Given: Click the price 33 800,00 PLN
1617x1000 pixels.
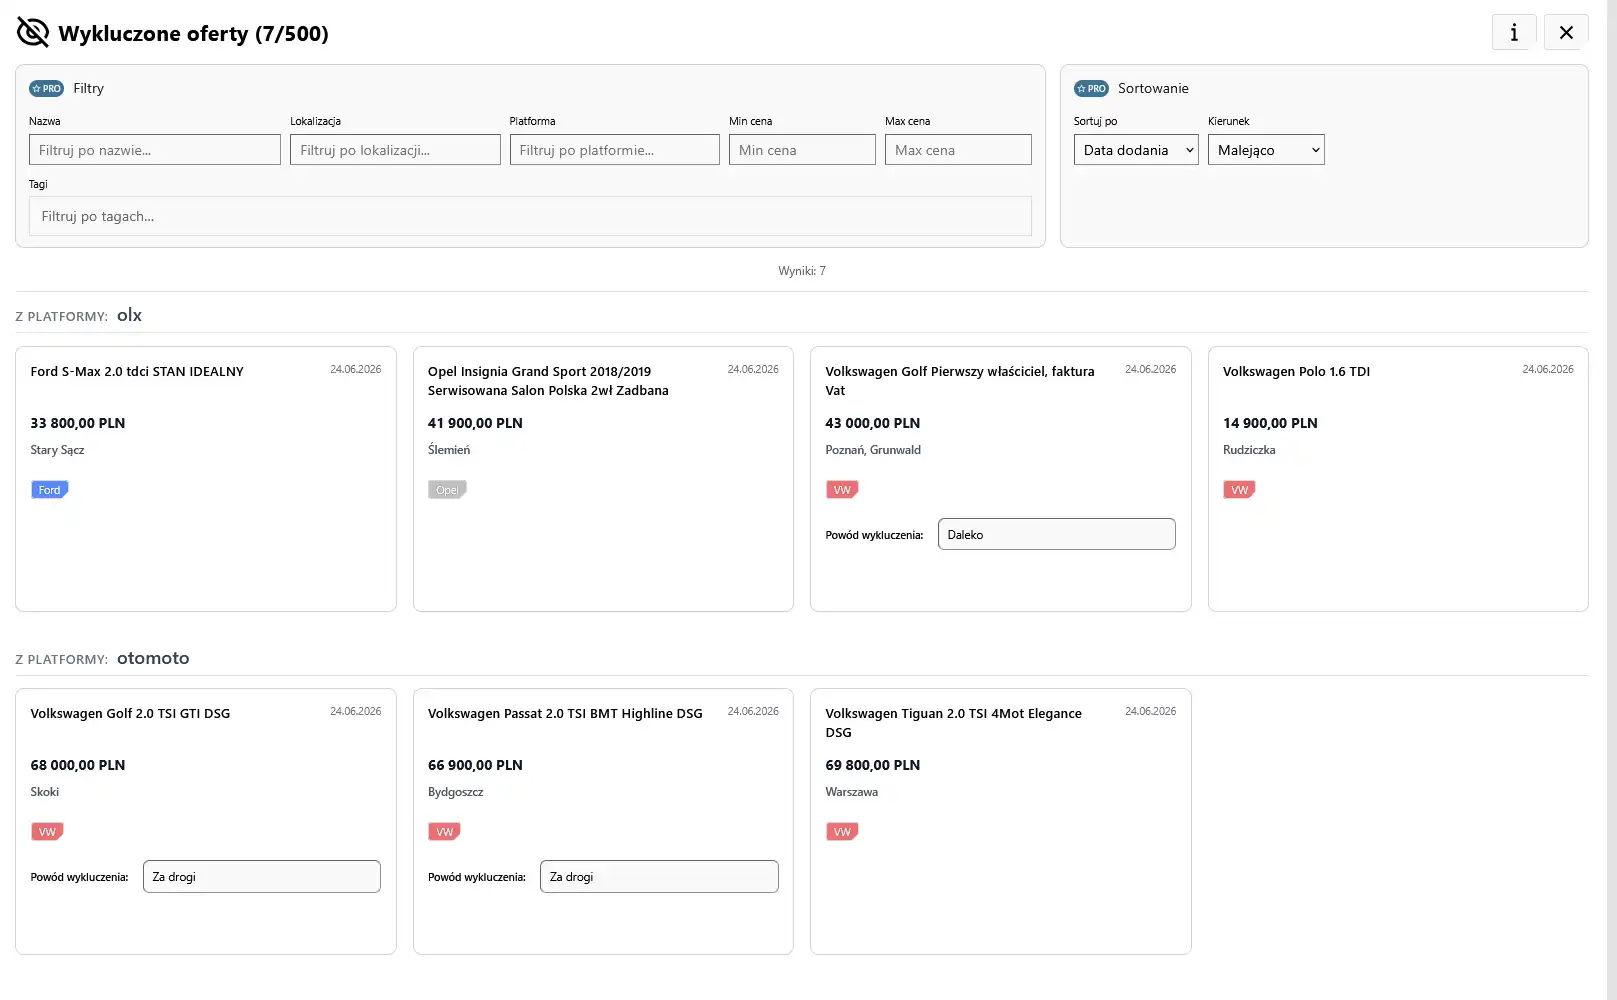Looking at the screenshot, I should [78, 423].
